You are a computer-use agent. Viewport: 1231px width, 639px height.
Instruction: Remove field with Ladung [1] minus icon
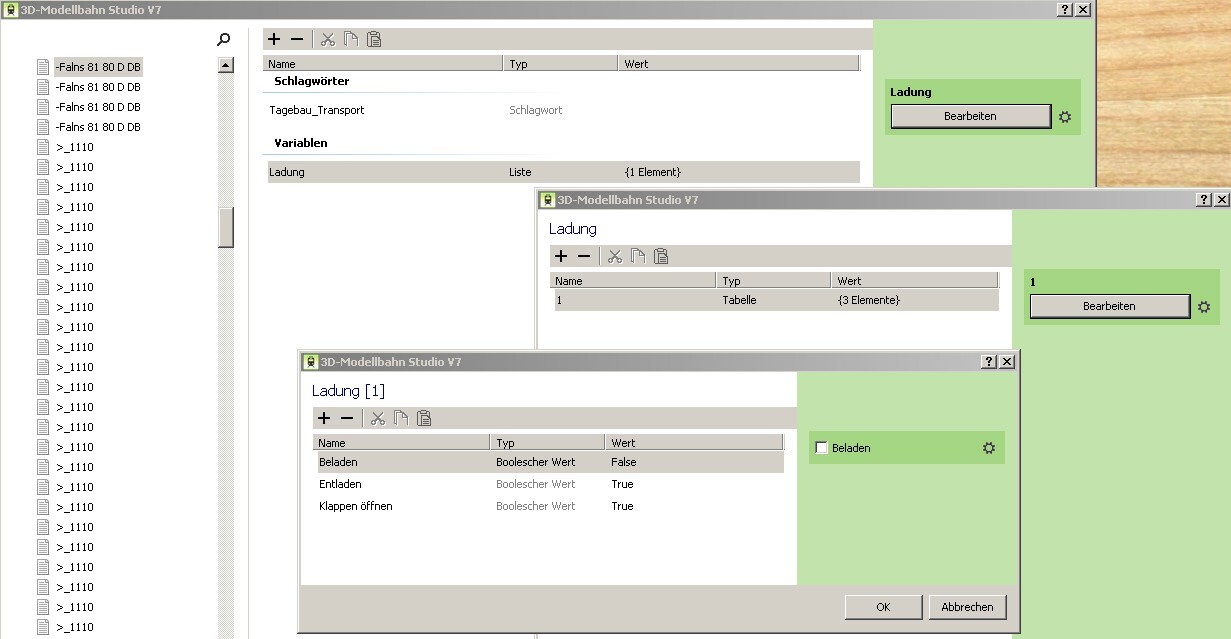347,418
